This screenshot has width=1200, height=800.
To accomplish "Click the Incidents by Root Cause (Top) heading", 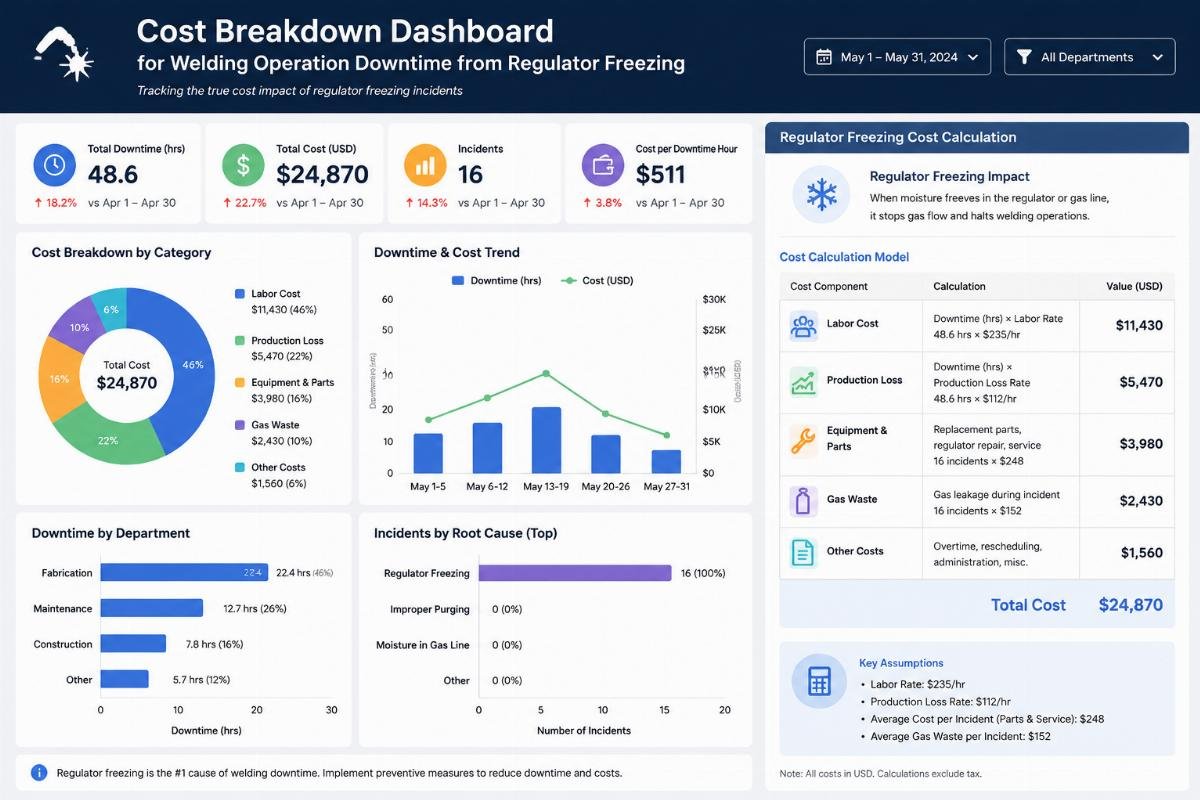I will coord(466,533).
